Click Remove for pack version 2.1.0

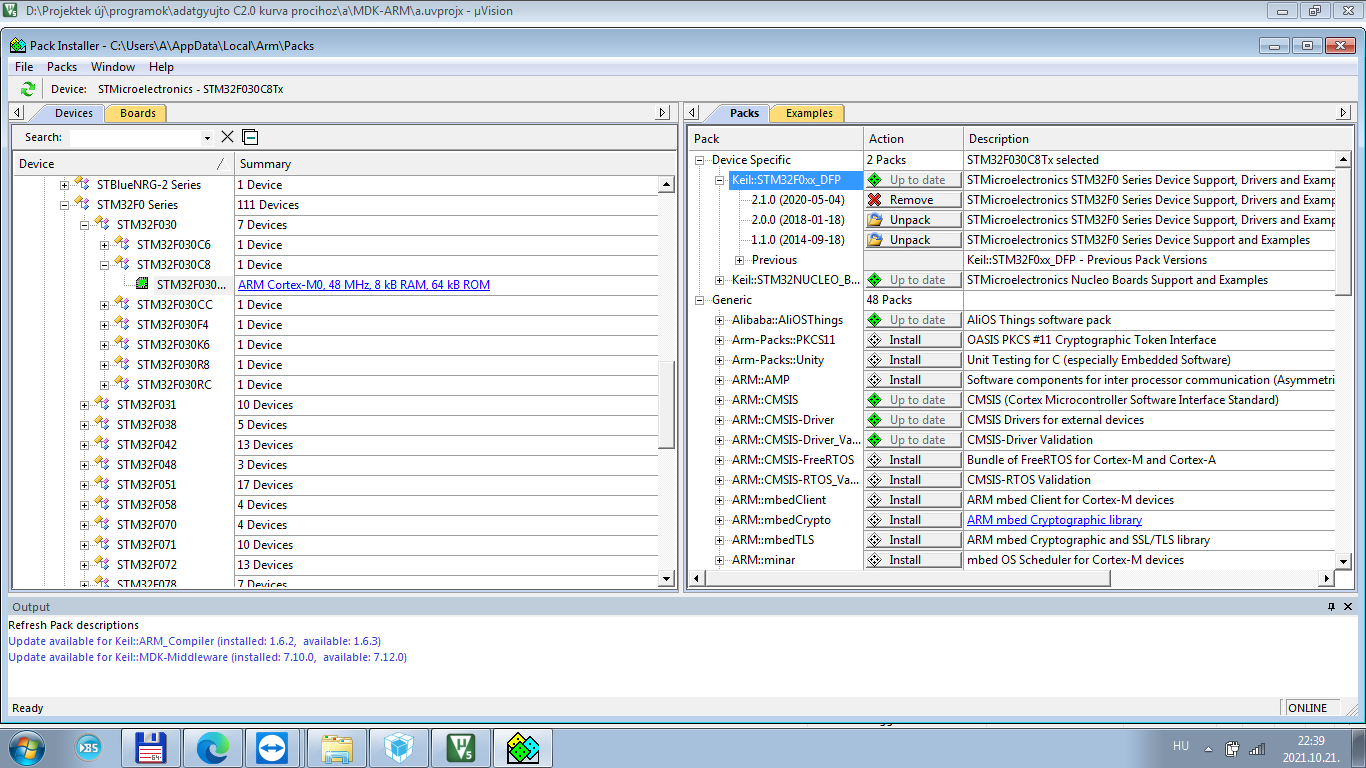[913, 200]
